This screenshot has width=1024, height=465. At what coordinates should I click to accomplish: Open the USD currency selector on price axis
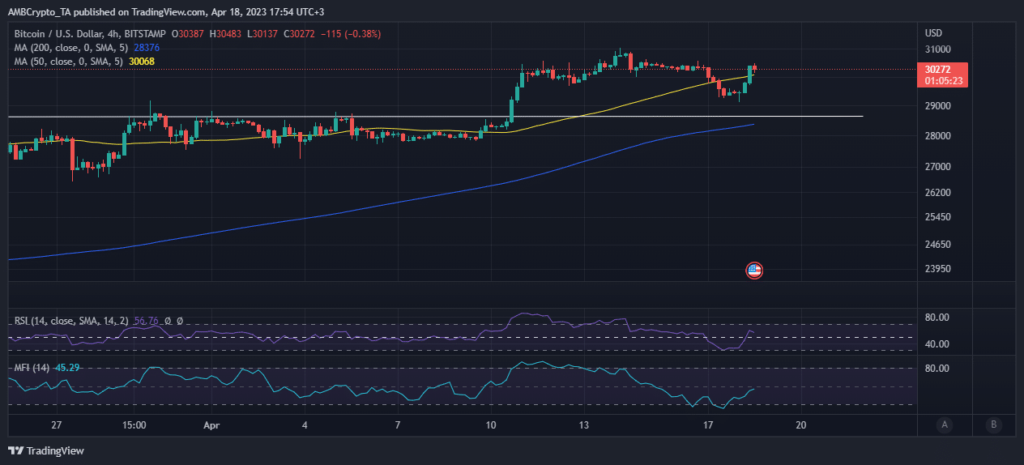(936, 32)
